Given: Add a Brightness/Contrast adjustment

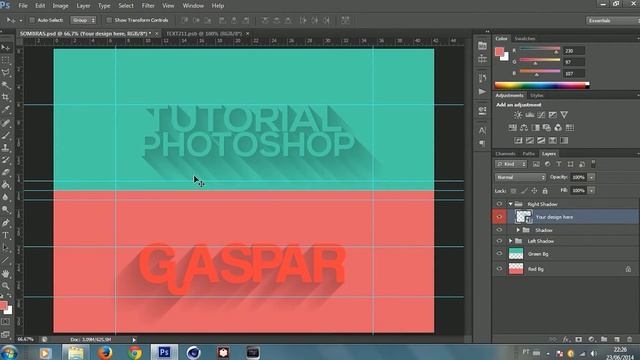Looking at the screenshot, I should (518, 115).
